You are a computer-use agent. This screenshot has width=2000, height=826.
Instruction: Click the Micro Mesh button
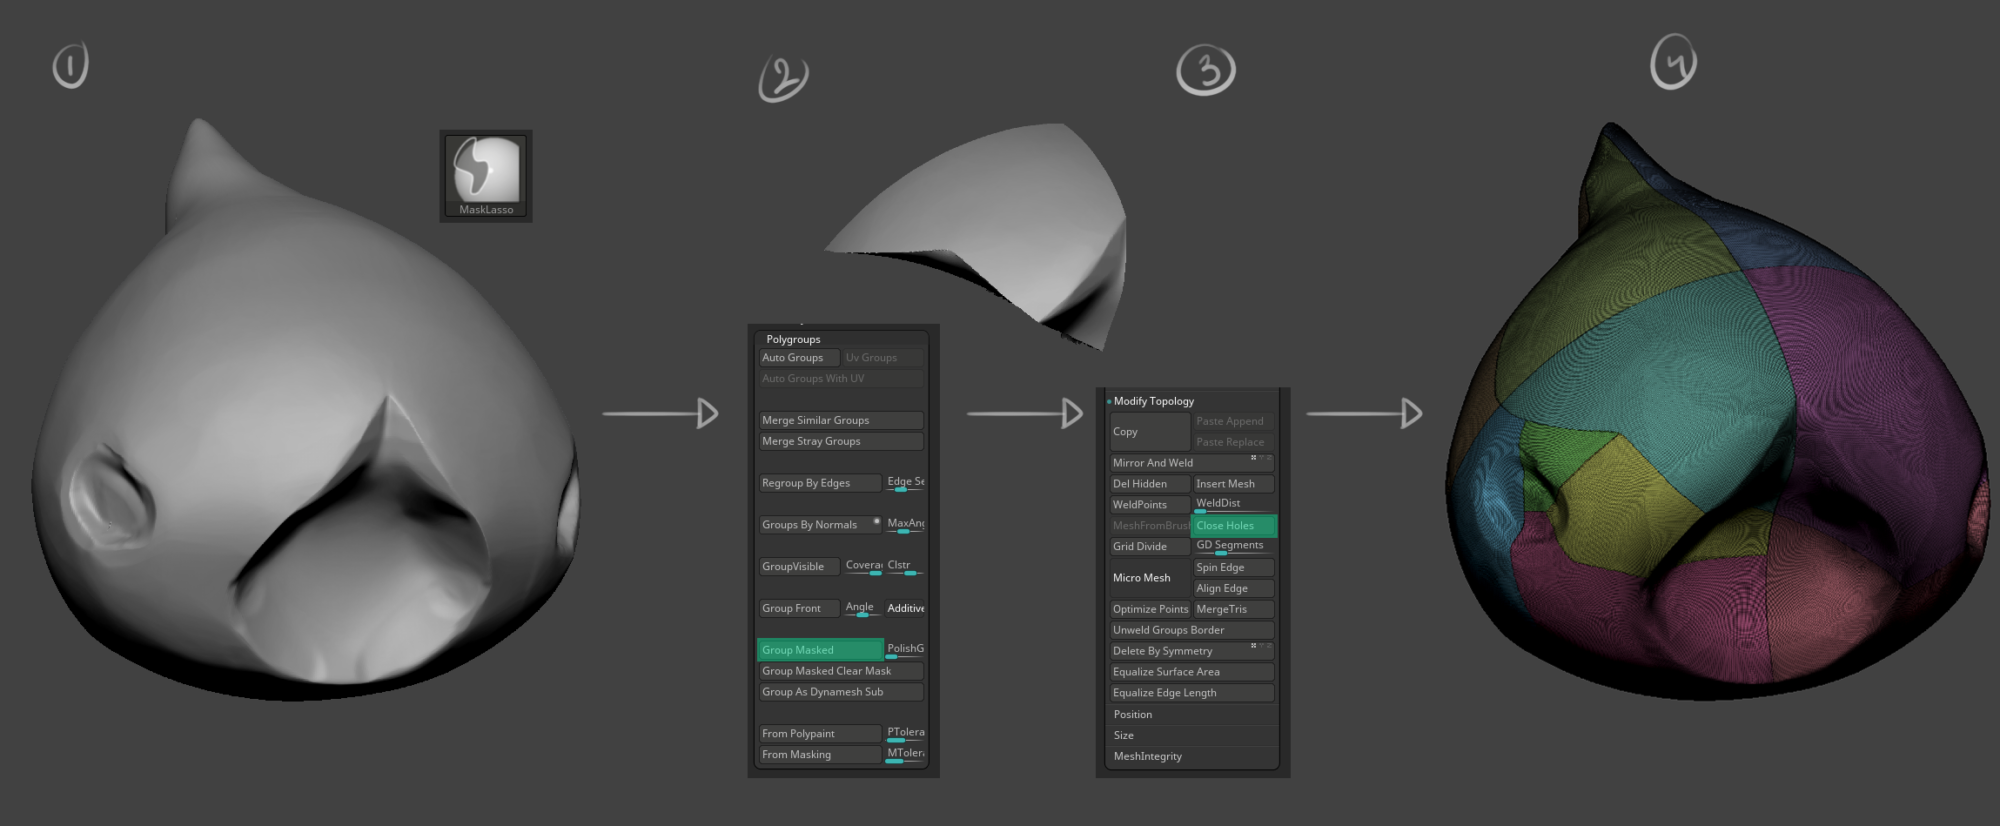[1150, 578]
